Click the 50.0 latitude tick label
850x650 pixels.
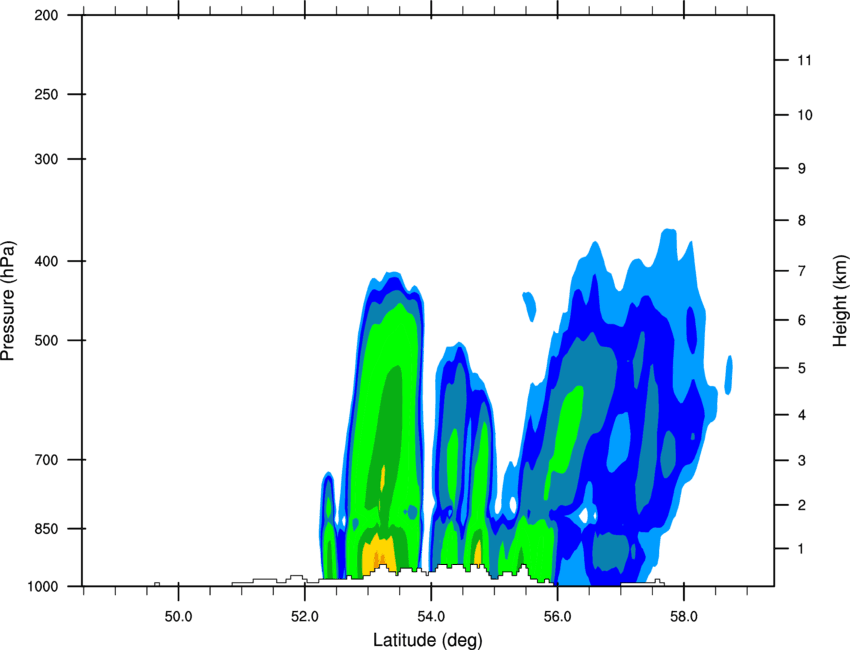click(179, 617)
